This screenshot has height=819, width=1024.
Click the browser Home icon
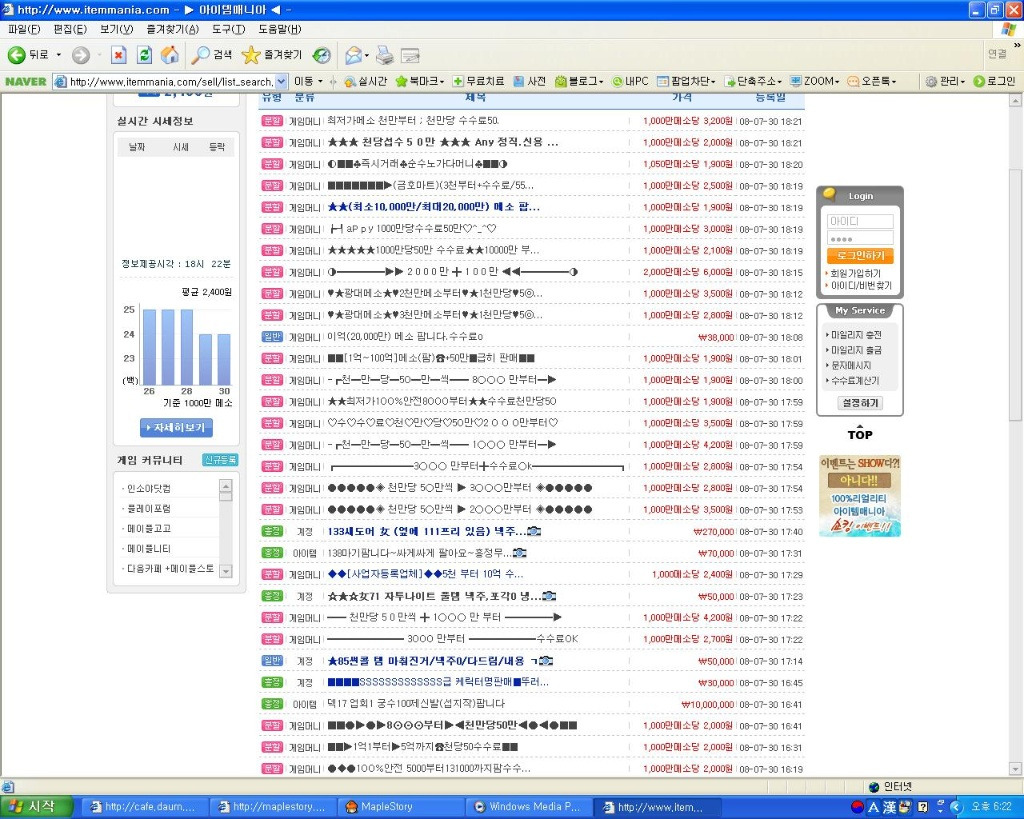click(x=170, y=55)
